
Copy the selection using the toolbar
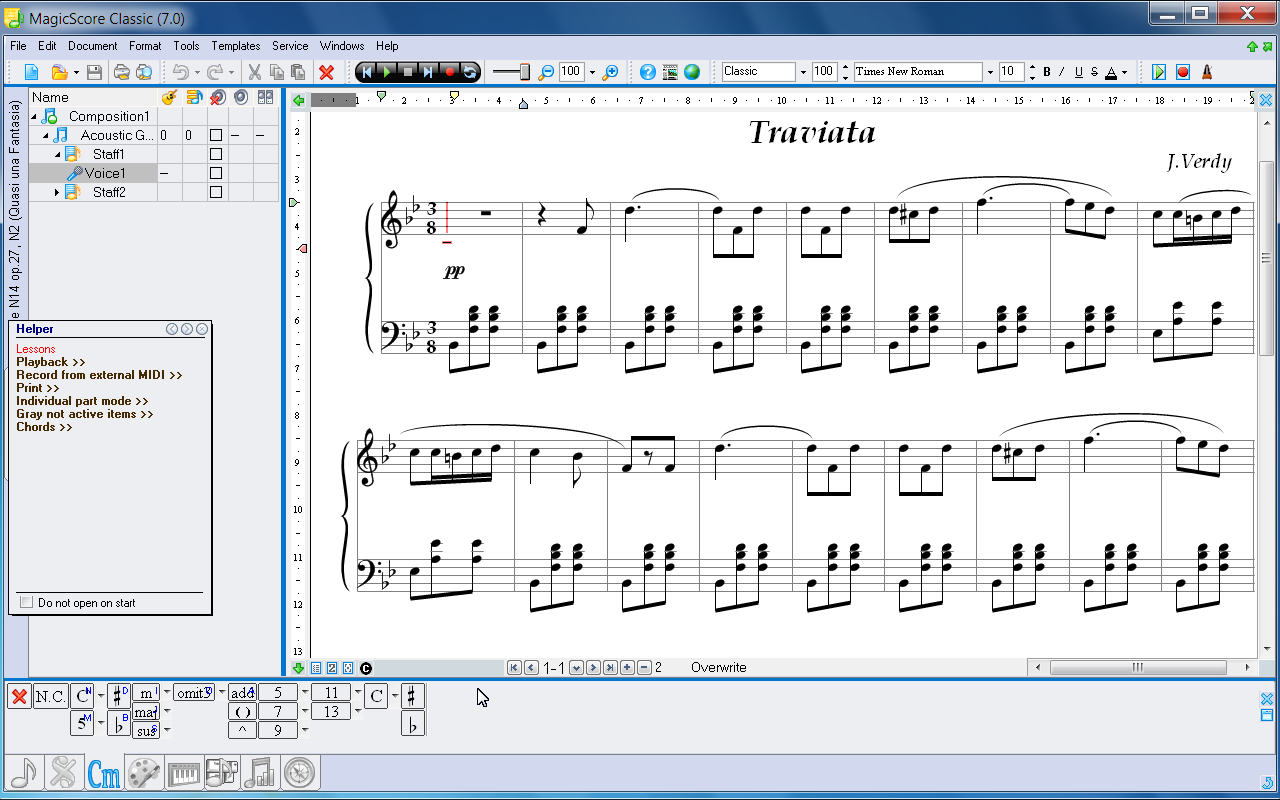click(276, 72)
